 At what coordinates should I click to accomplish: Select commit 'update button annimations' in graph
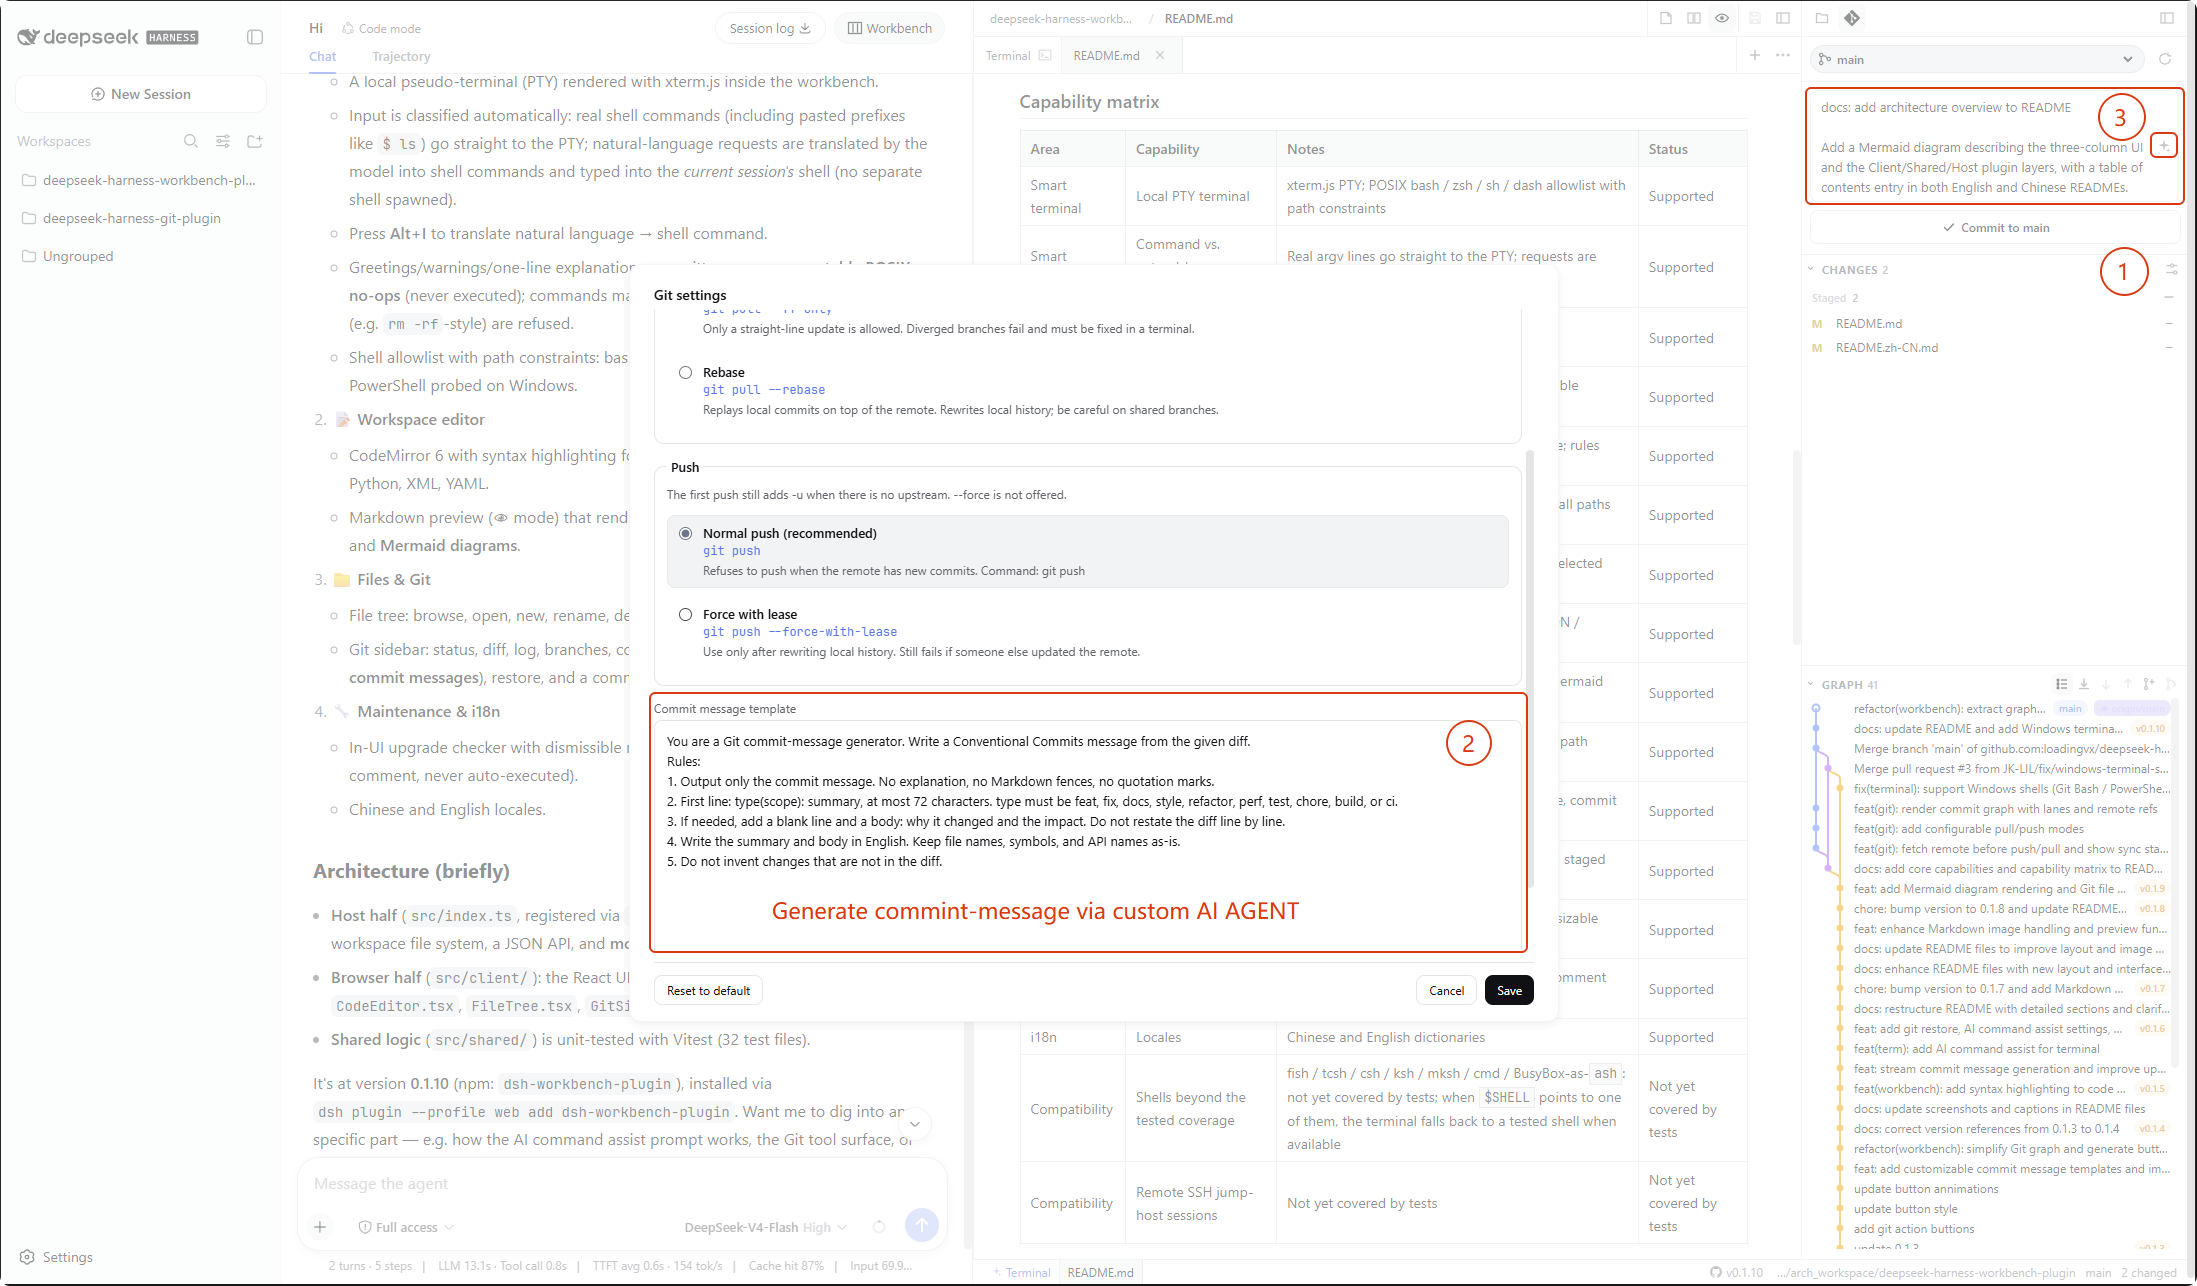pyautogui.click(x=1926, y=1188)
